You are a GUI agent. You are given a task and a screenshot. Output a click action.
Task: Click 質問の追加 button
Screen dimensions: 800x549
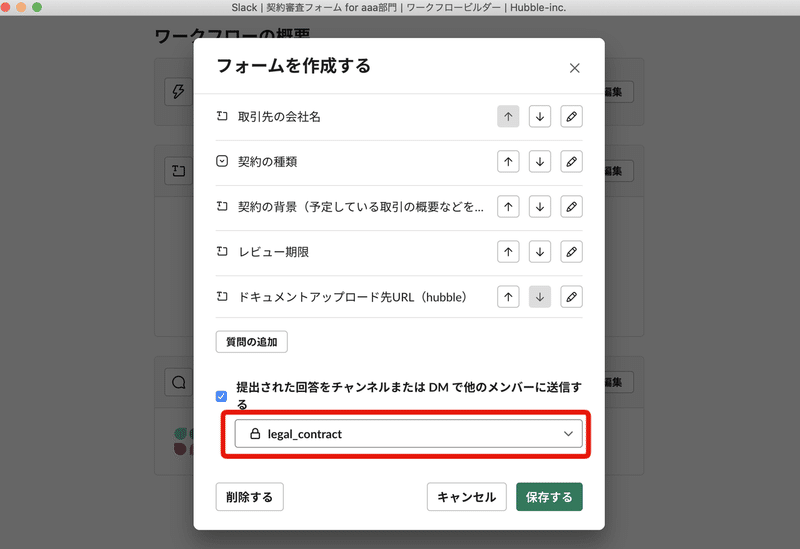click(x=252, y=342)
